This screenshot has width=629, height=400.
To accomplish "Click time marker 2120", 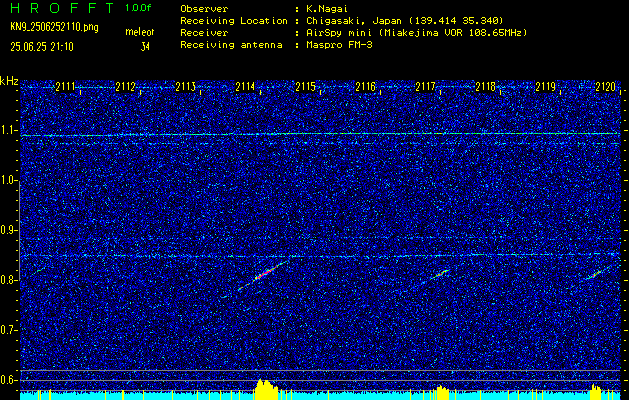I will pyautogui.click(x=605, y=86).
